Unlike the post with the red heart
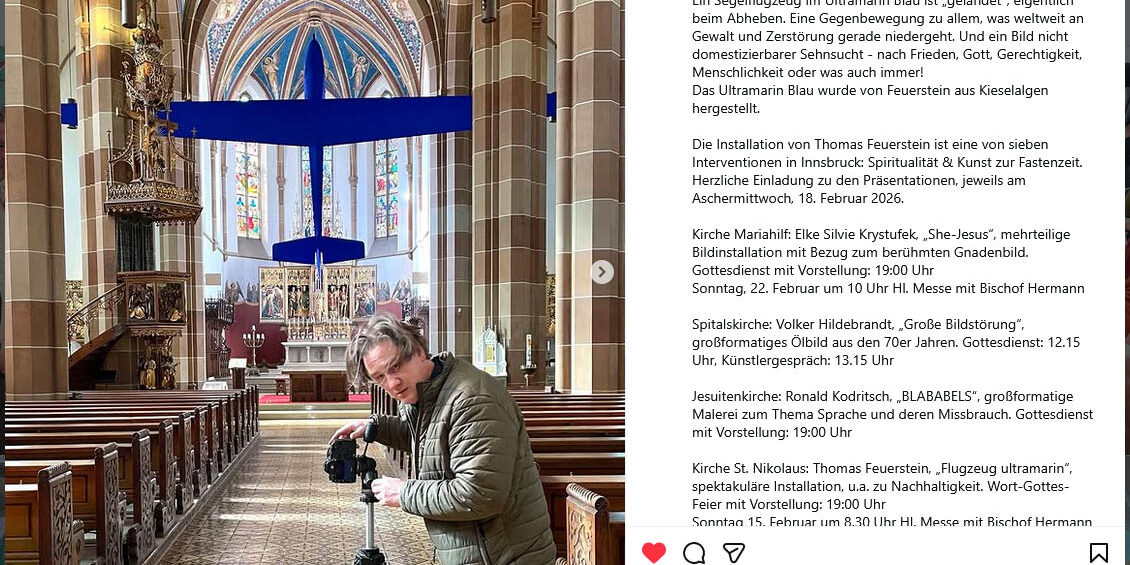 [654, 553]
